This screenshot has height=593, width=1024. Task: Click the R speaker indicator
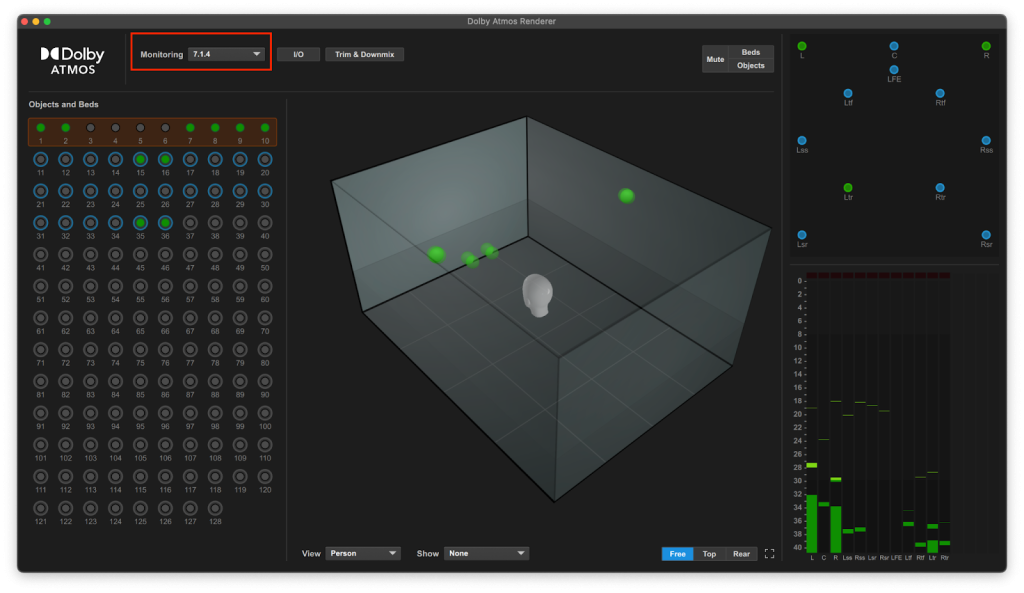pos(986,46)
